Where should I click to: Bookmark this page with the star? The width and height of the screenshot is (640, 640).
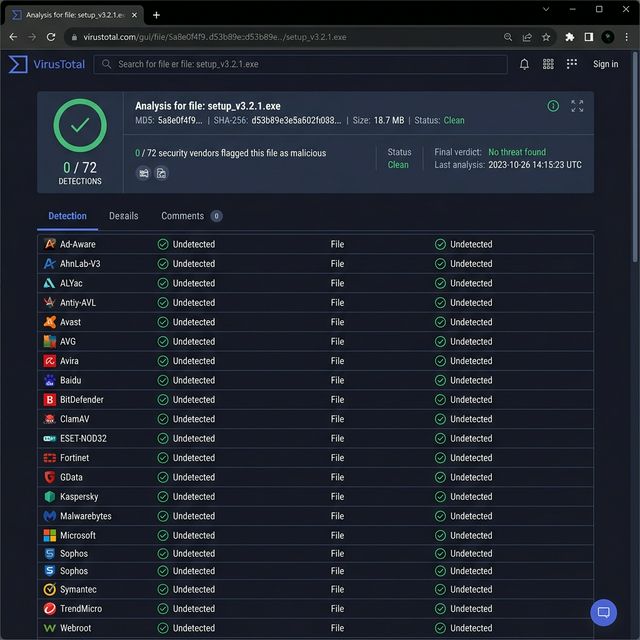[x=546, y=37]
